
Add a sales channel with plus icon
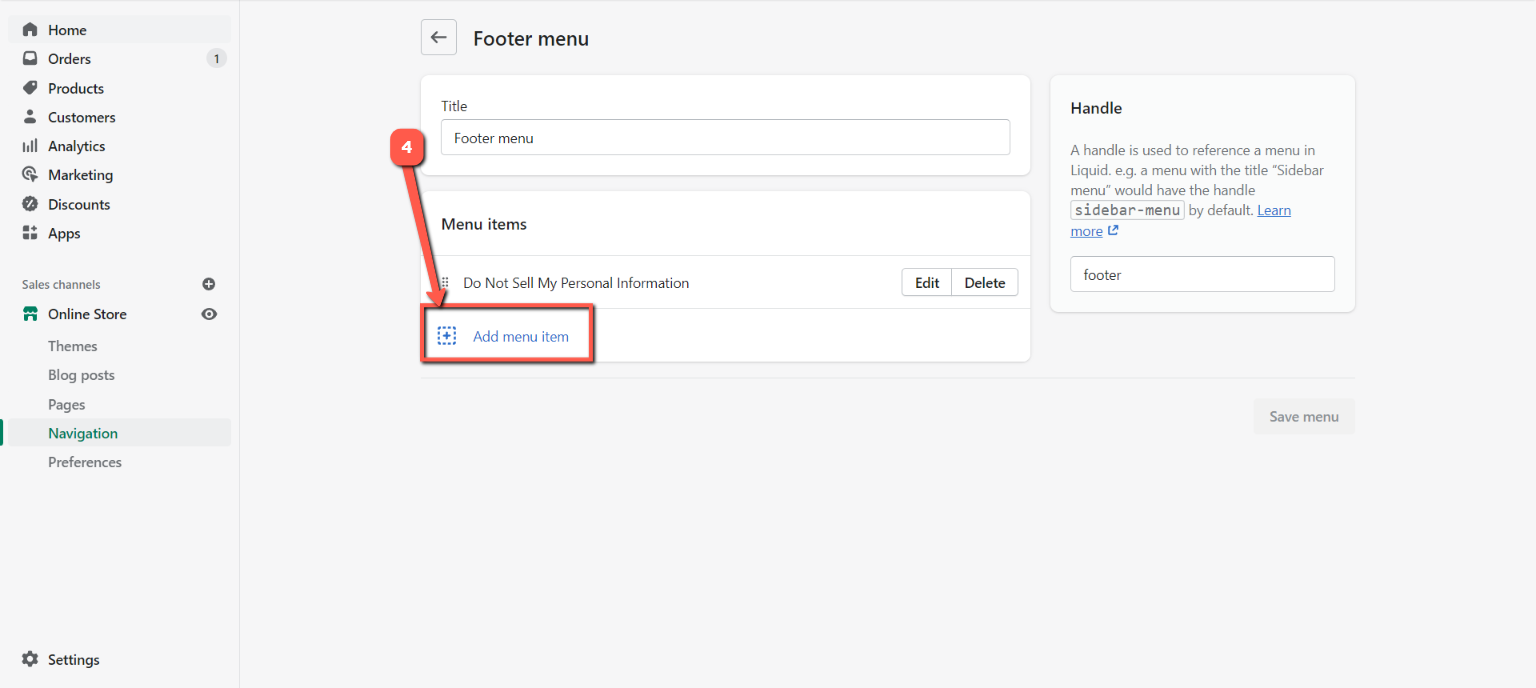[x=209, y=284]
